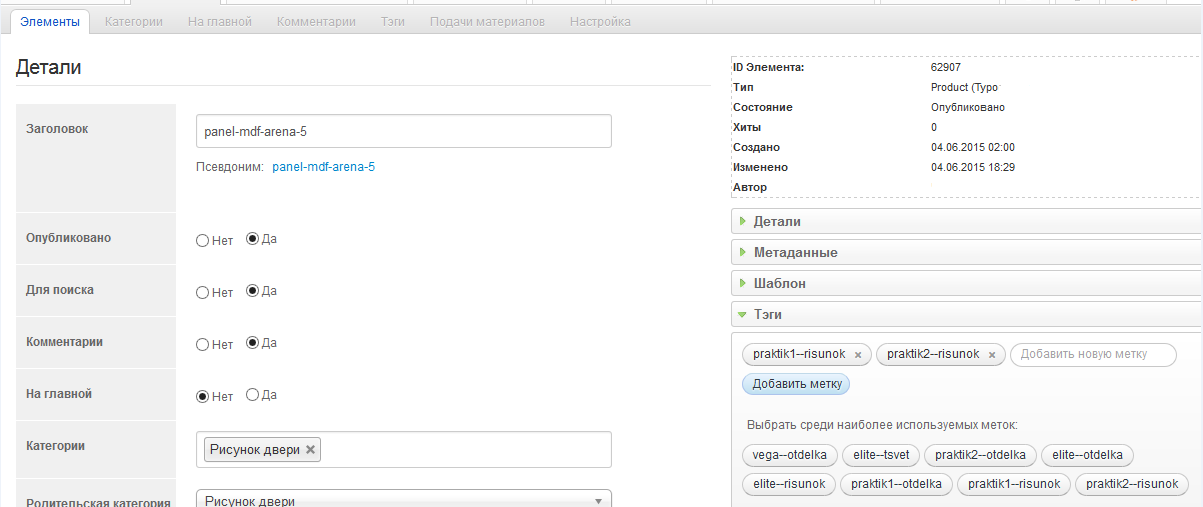Remove the Рисунок двери category chip
Viewport: 1203px width, 507px height.
[311, 450]
